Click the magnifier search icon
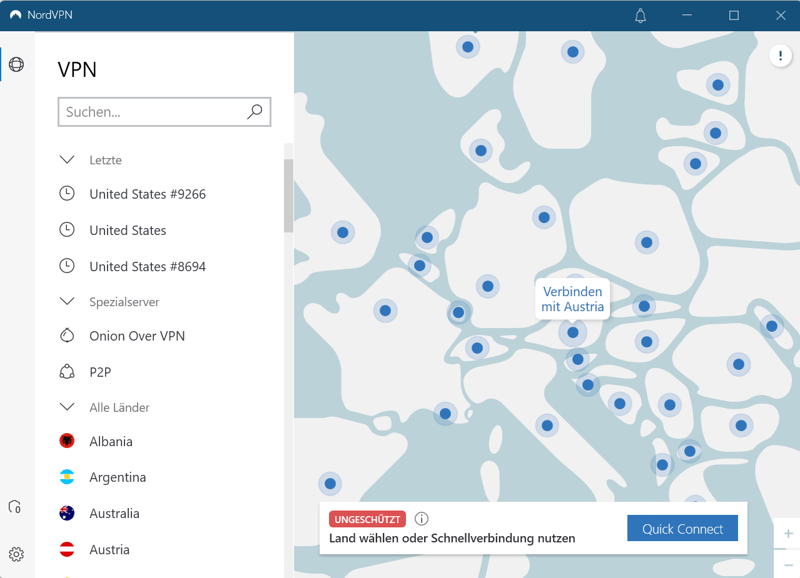Image resolution: width=800 pixels, height=578 pixels. (255, 112)
